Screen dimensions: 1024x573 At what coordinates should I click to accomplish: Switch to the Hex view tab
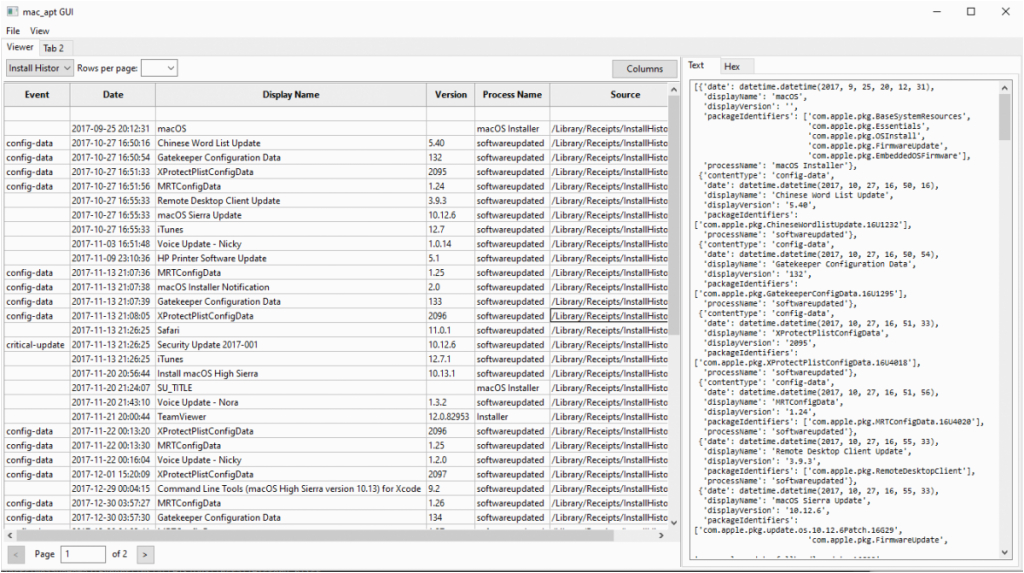tap(732, 66)
